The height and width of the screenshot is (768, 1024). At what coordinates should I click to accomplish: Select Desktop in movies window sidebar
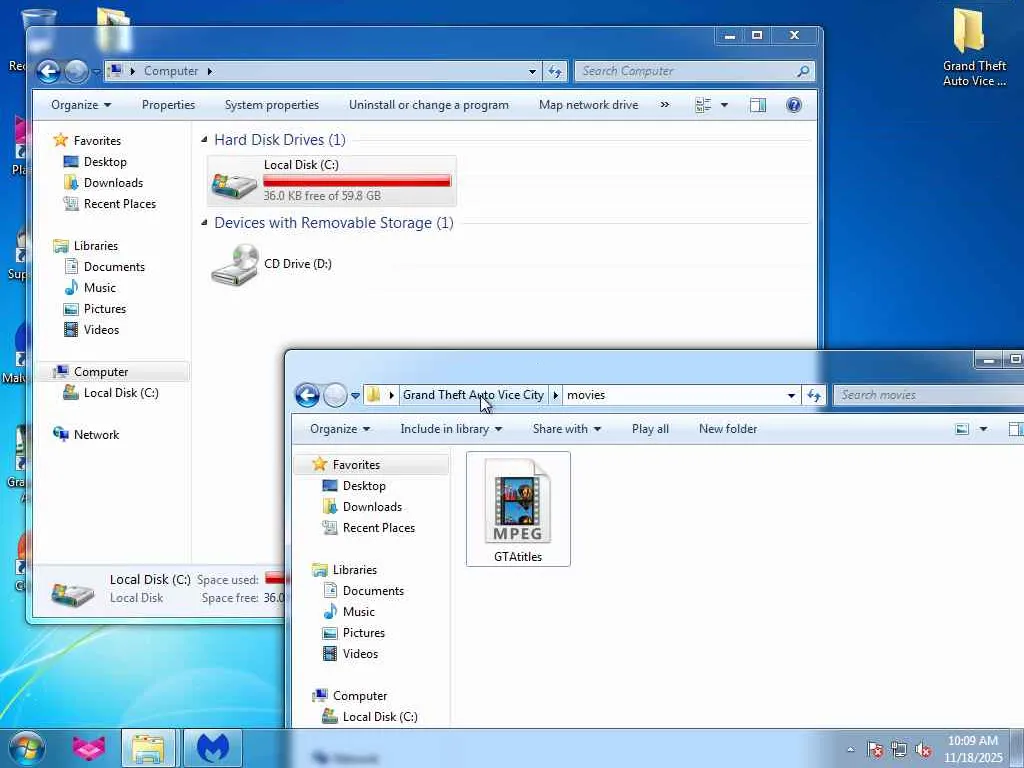click(x=364, y=486)
